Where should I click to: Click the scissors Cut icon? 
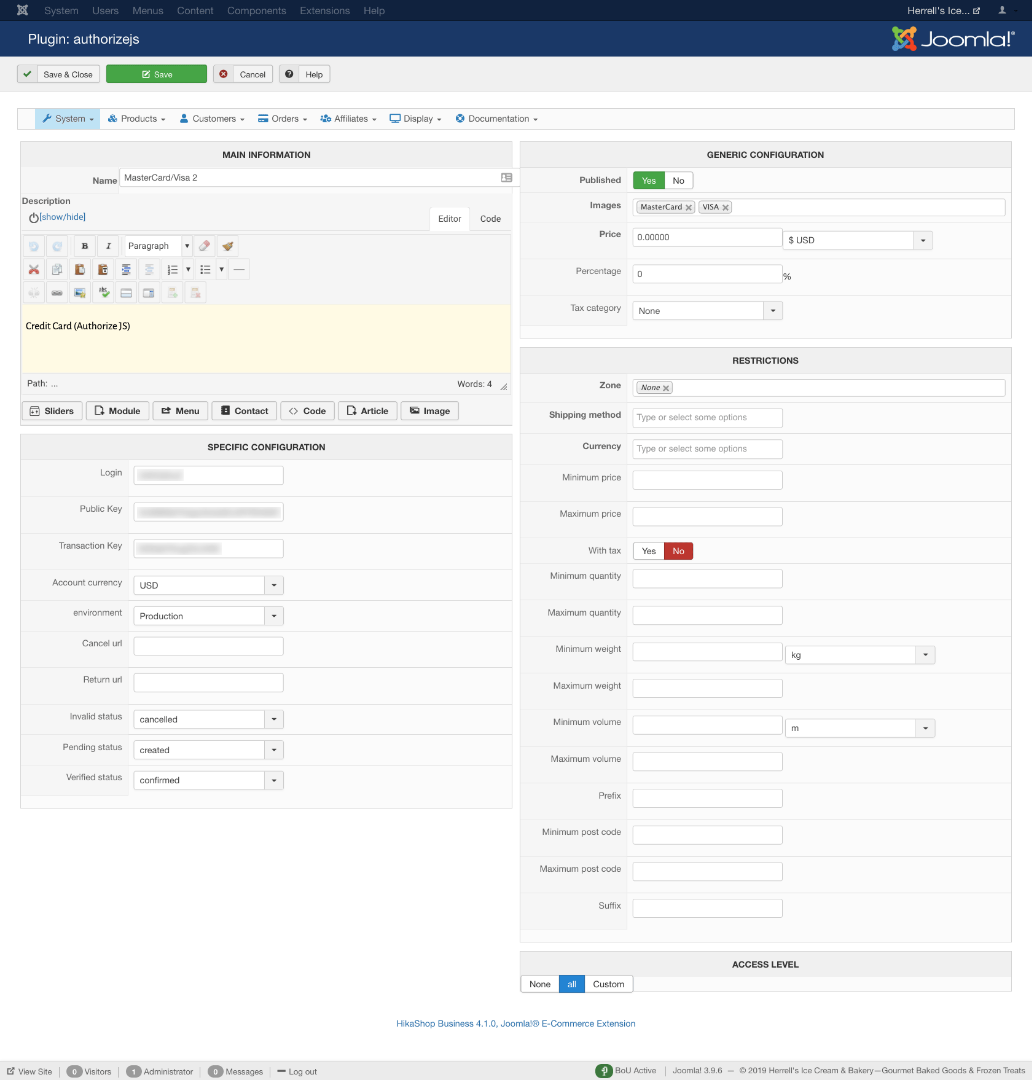coord(34,269)
